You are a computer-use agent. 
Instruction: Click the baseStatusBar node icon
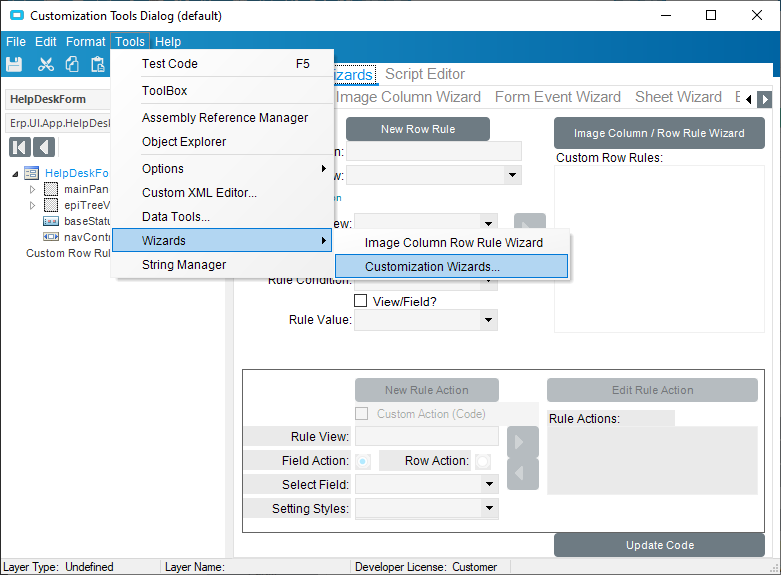point(51,221)
